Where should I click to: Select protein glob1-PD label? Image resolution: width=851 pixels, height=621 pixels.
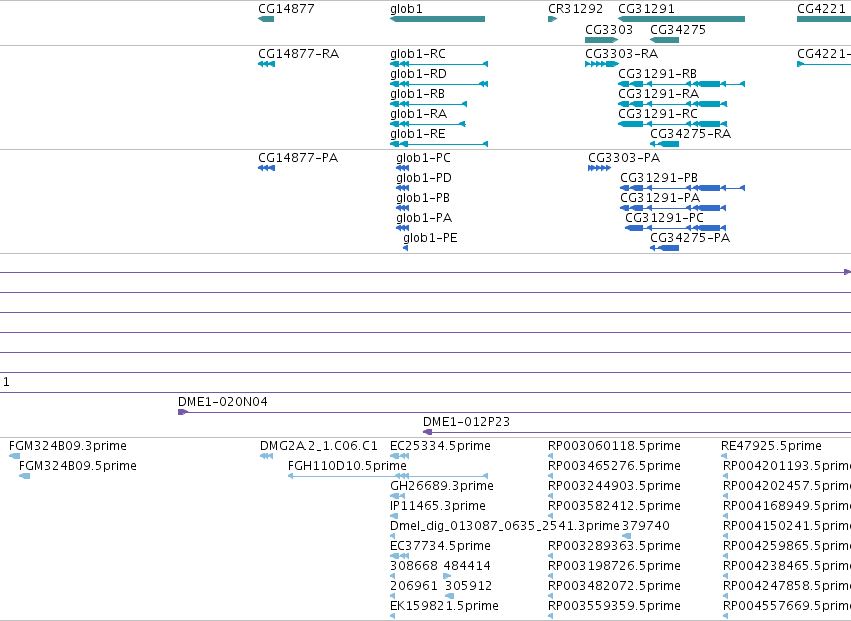[x=424, y=178]
